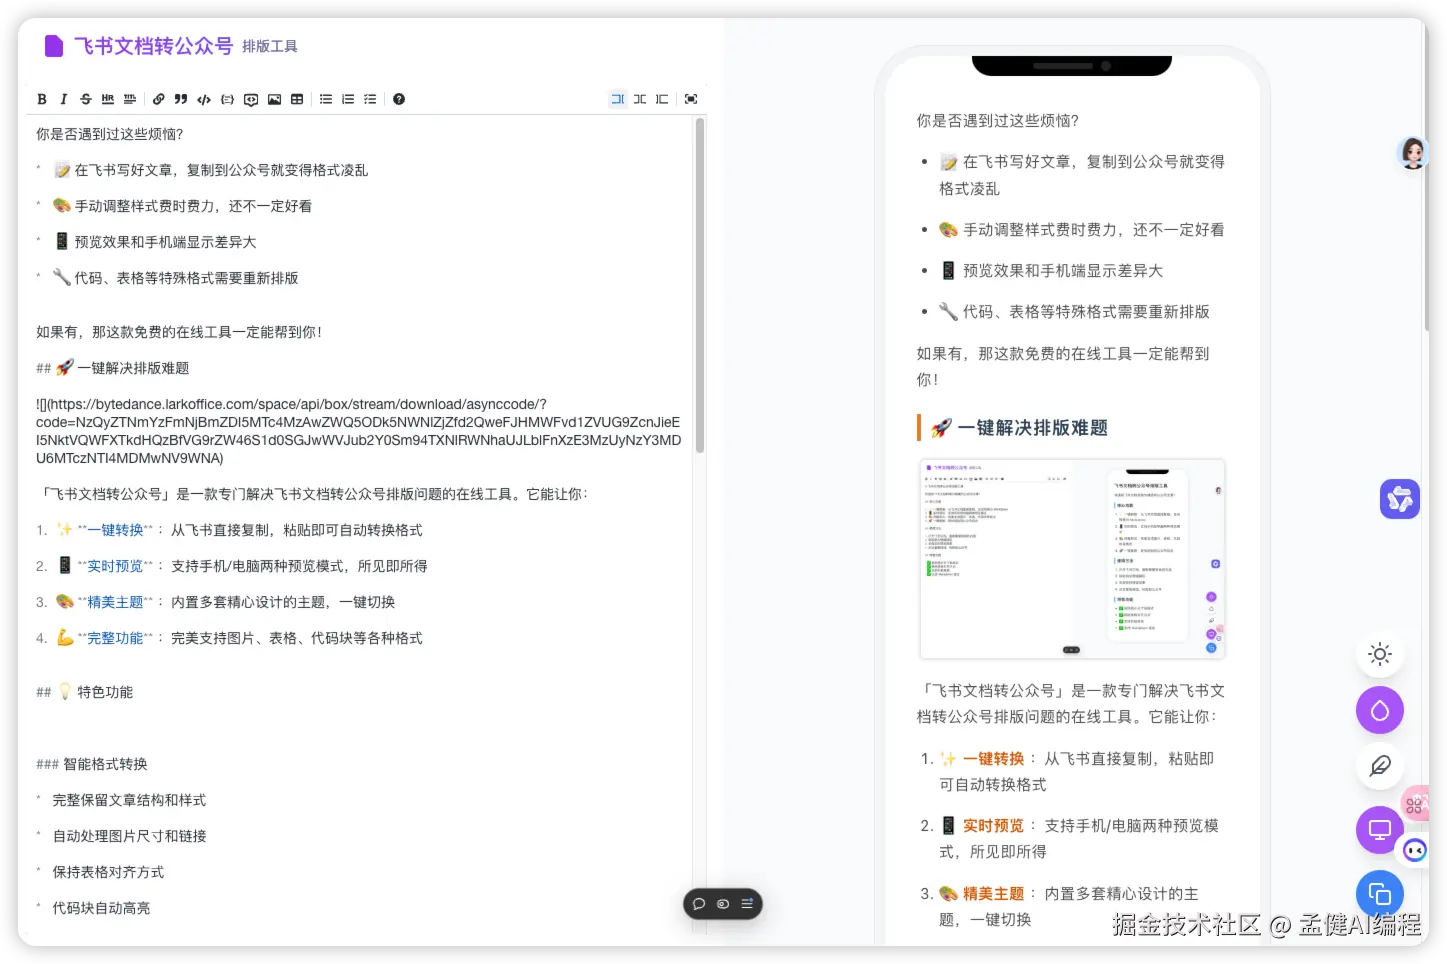Click editor line '## 🚀 一键解决排版难题'
Viewport: 1447px width, 964px height.
pos(113,368)
